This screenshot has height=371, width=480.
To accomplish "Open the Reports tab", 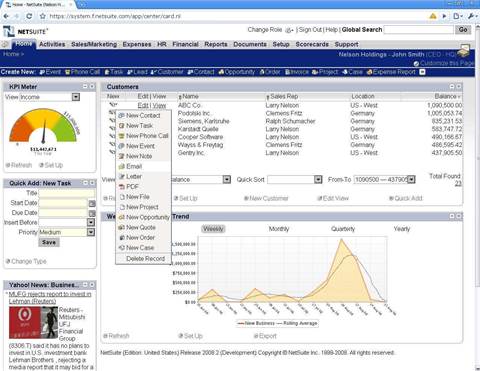I will click(216, 44).
